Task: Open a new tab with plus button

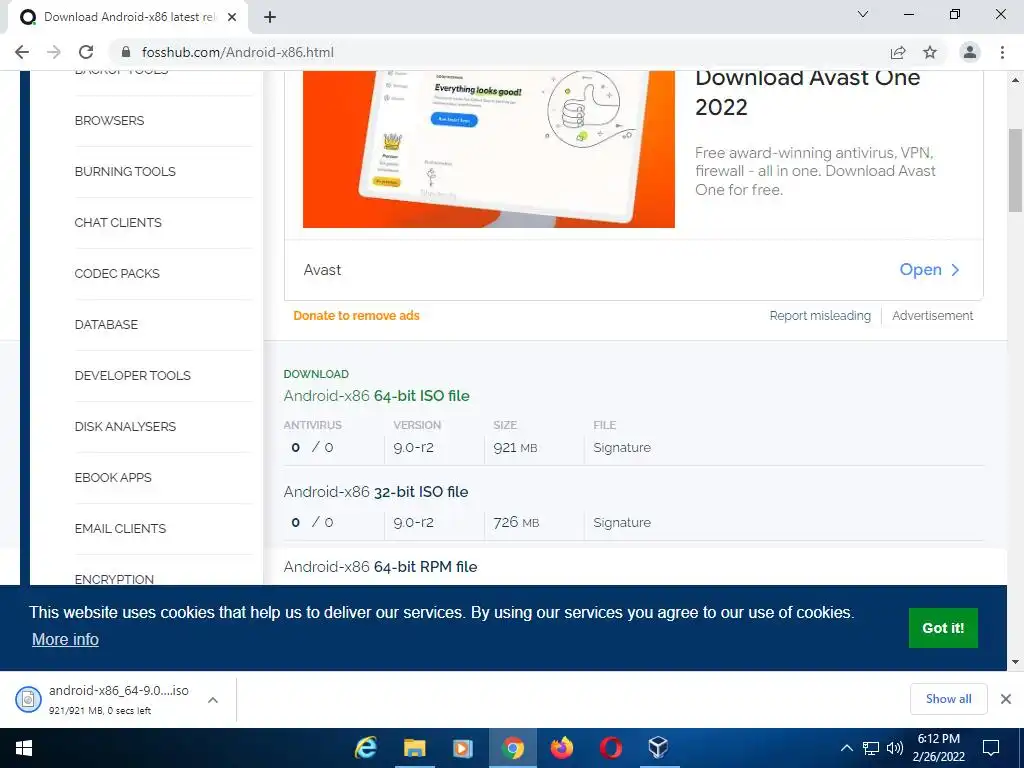Action: point(270,17)
